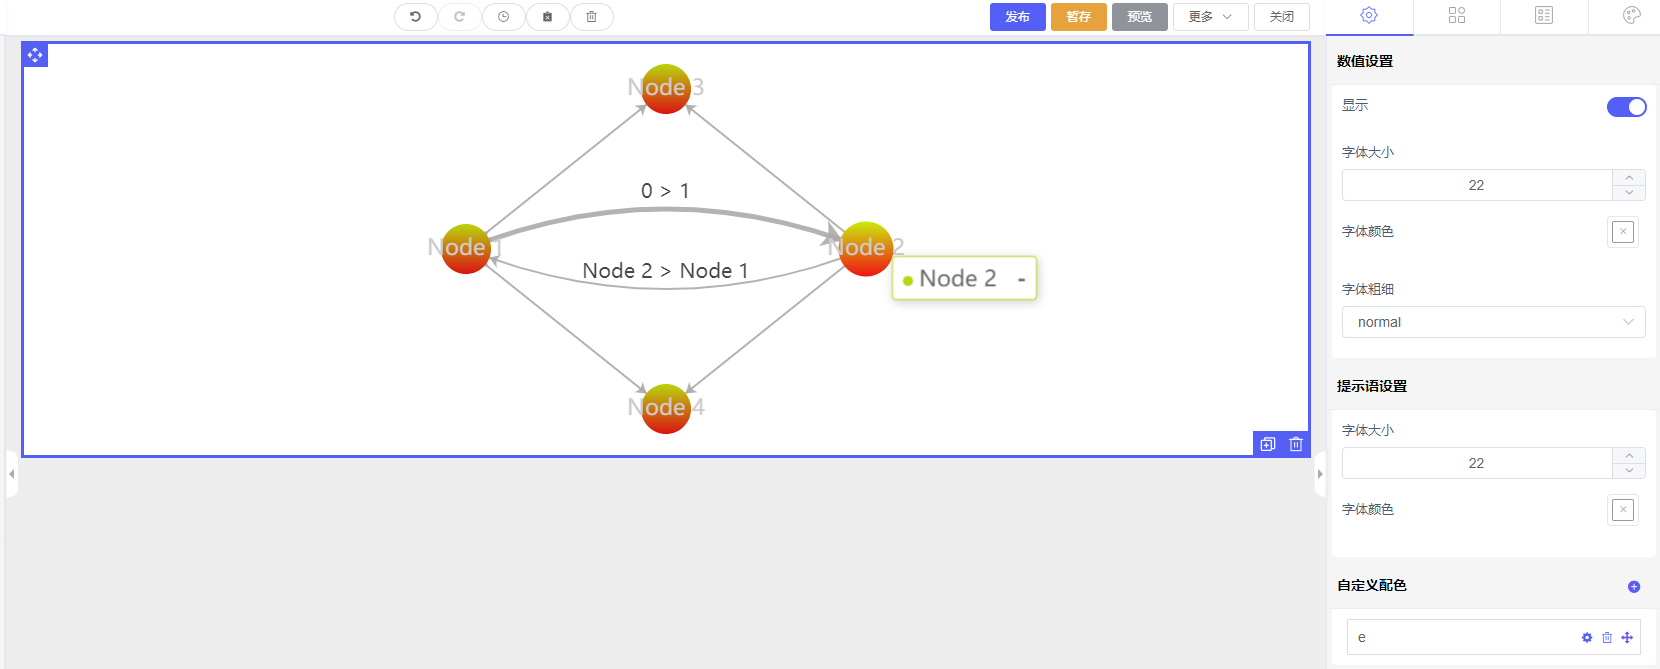1660x669 pixels.
Task: Click the 发布 publish button
Action: click(x=1017, y=17)
